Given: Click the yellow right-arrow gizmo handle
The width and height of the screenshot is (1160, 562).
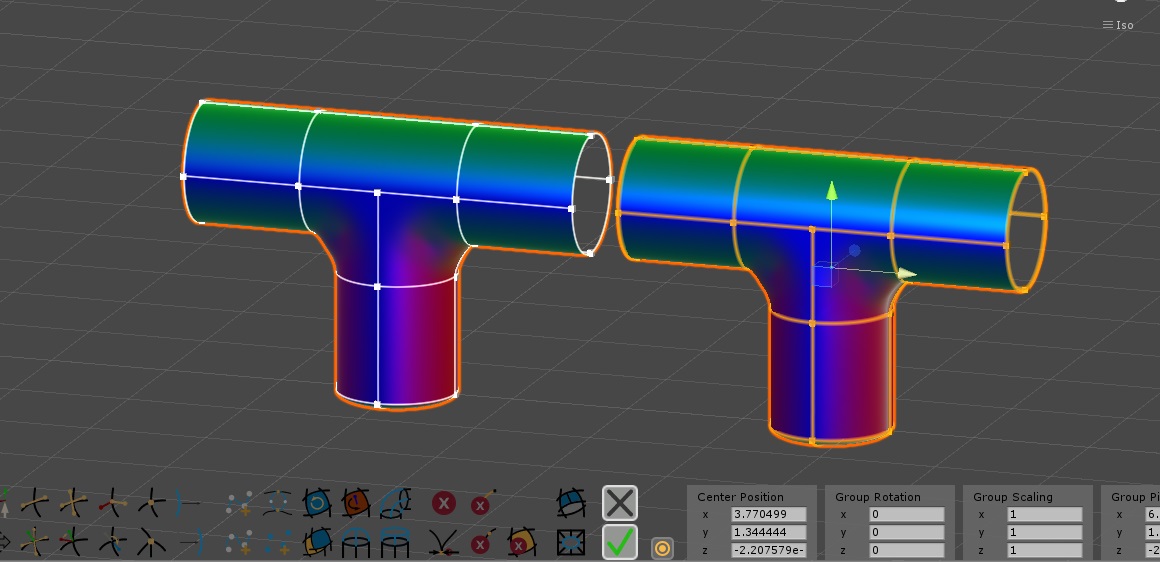Looking at the screenshot, I should 907,274.
